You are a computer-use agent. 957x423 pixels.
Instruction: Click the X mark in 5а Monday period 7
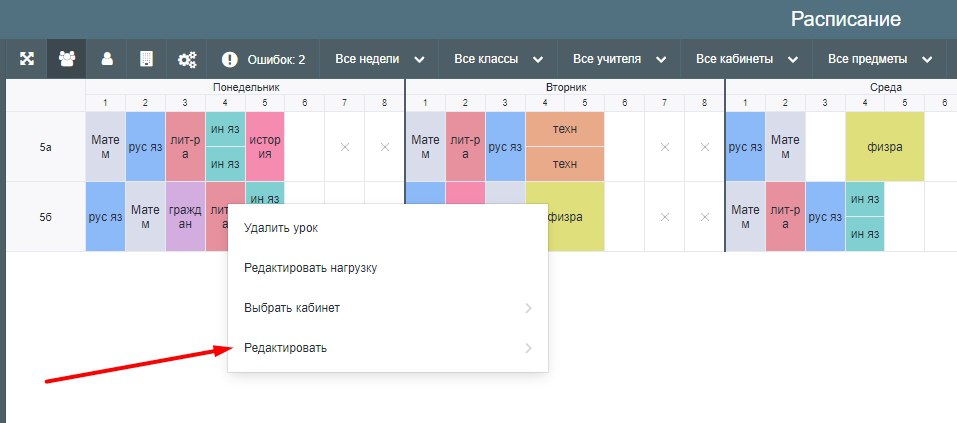[344, 147]
